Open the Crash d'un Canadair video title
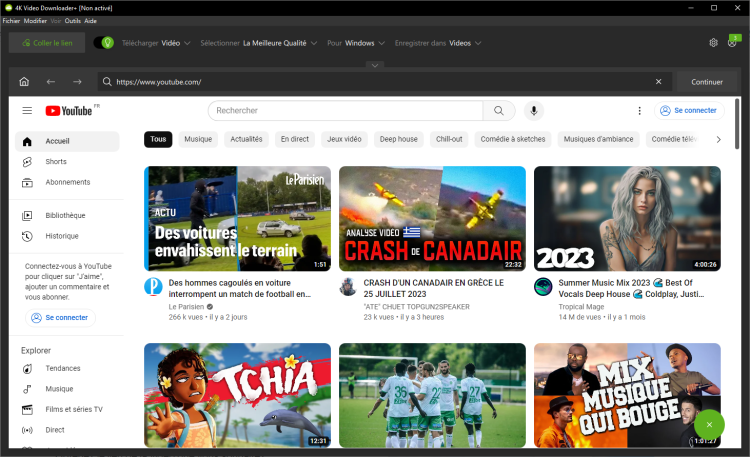Viewport: 750px width, 457px height. (x=433, y=289)
